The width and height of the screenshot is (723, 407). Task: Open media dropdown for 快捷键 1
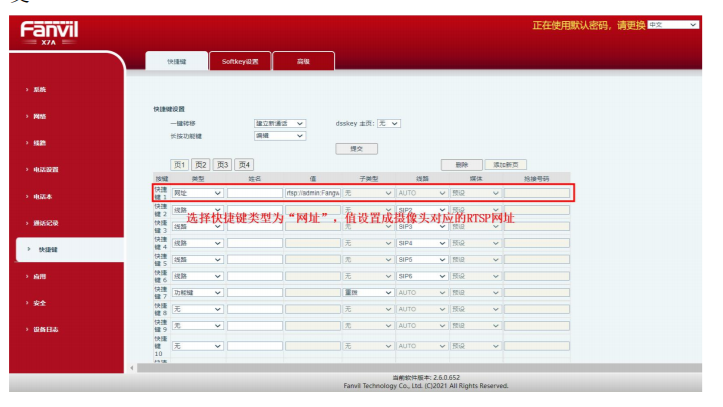point(475,194)
